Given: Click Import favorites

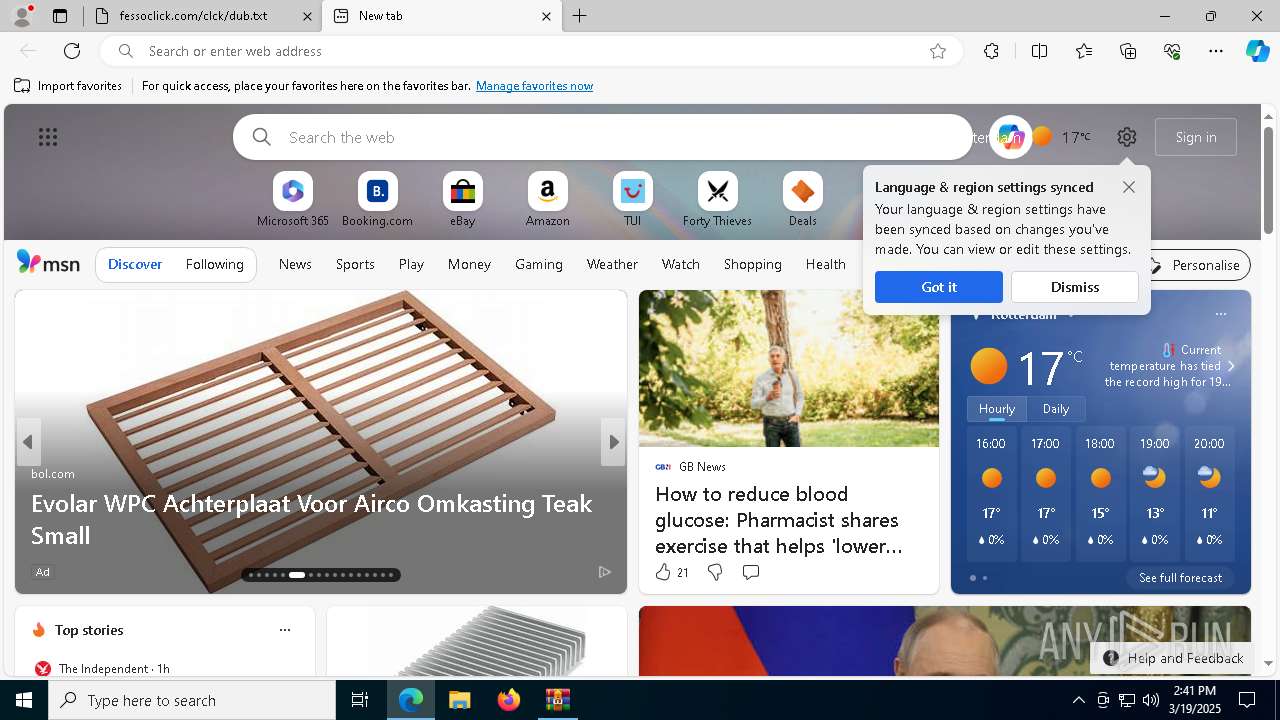Looking at the screenshot, I should pyautogui.click(x=68, y=86).
